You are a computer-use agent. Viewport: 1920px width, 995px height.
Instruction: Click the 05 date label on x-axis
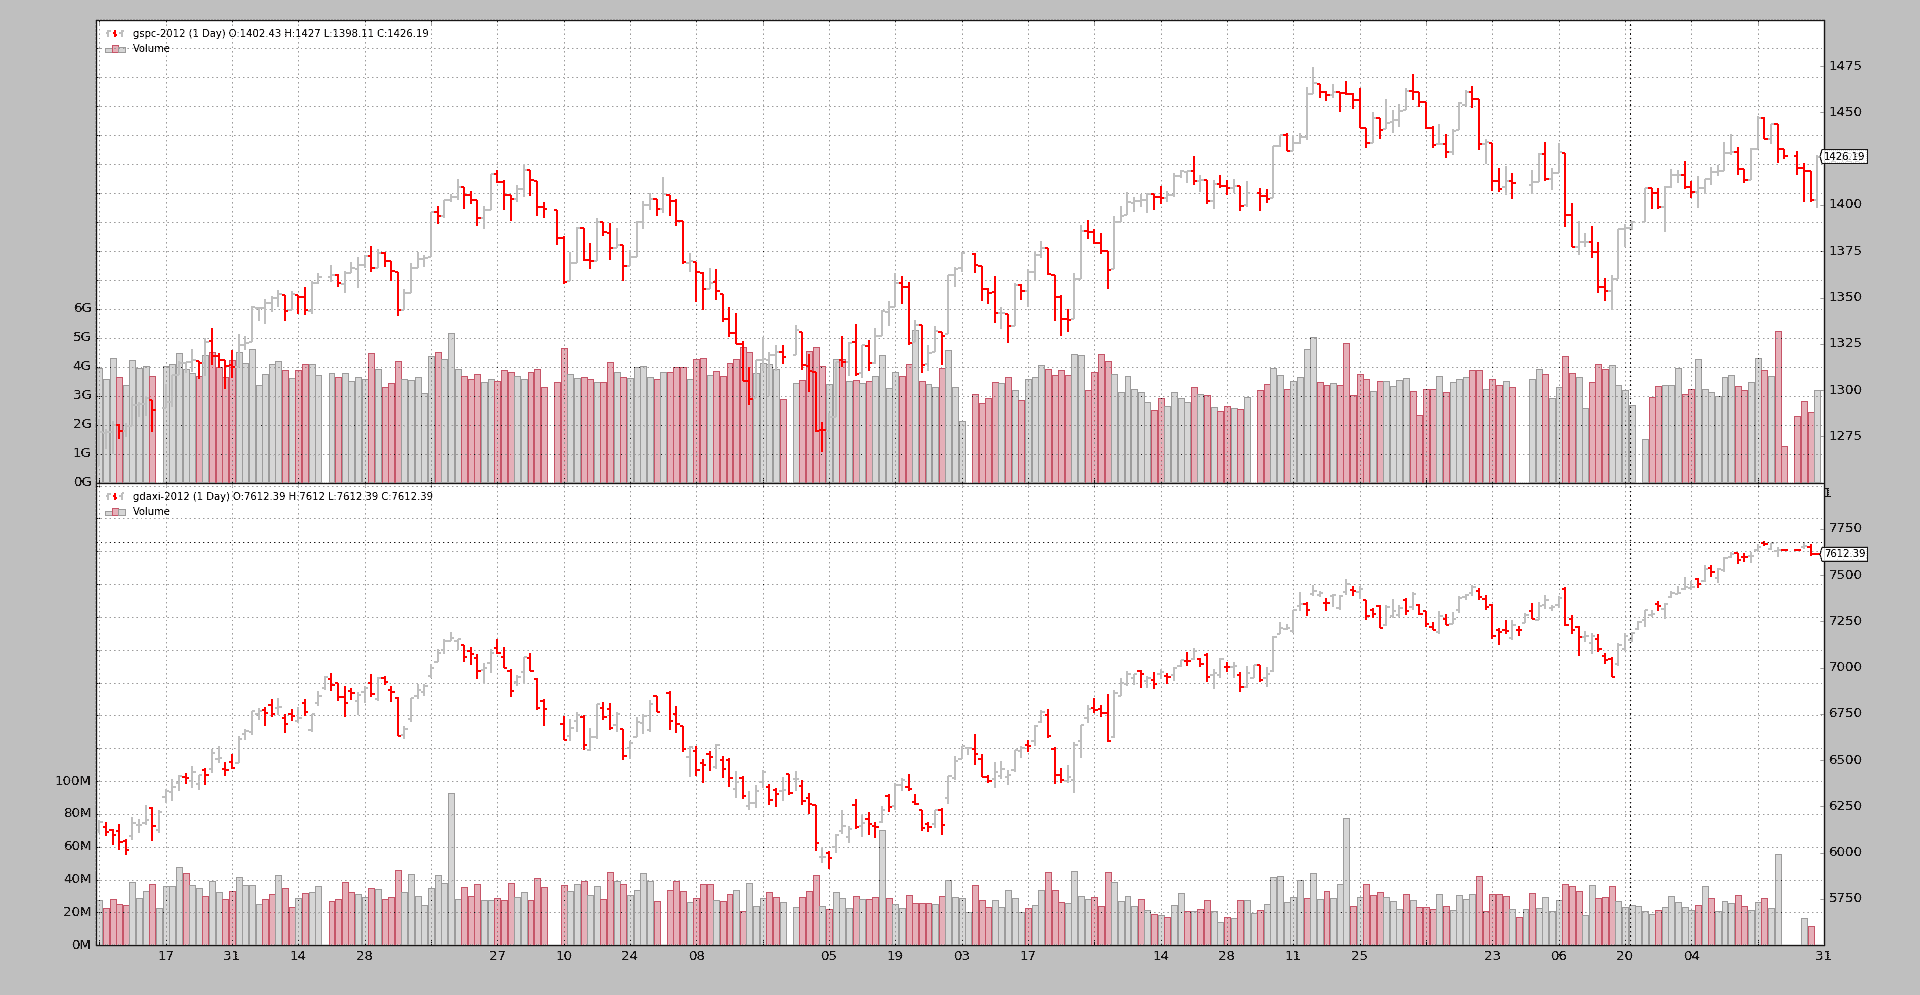point(829,956)
